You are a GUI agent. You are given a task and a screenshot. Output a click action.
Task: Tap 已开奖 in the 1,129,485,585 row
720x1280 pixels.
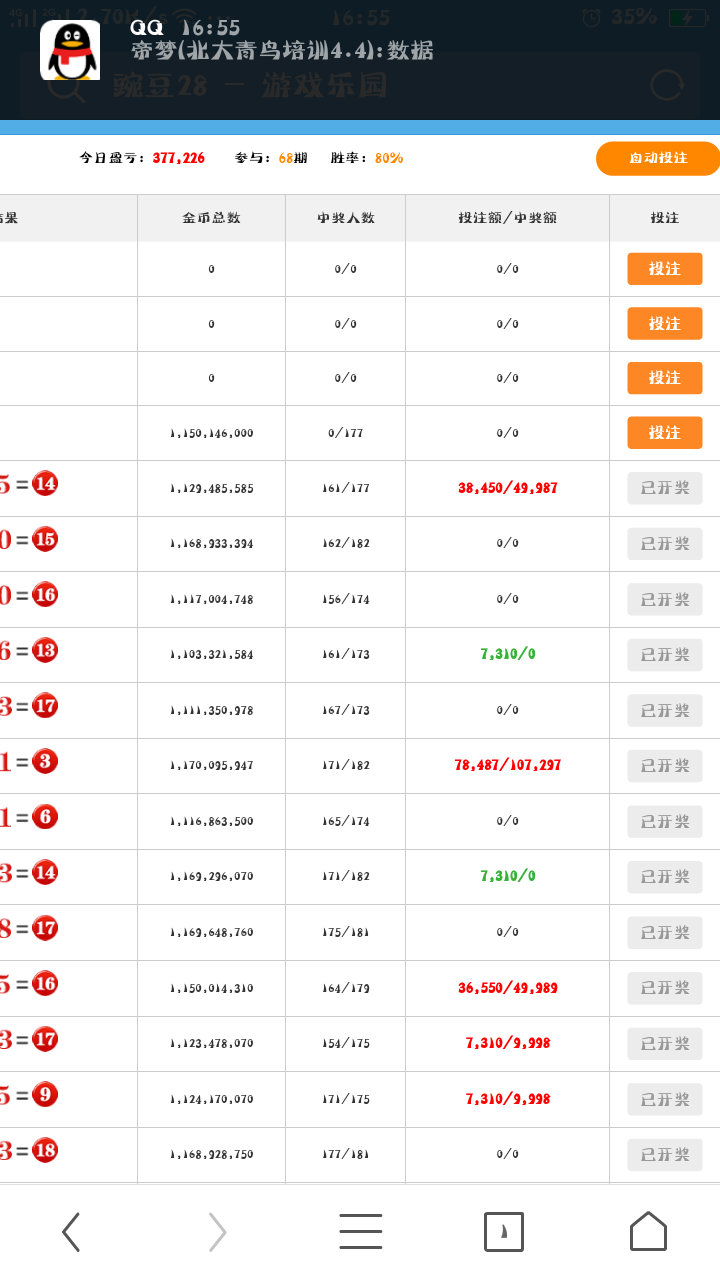[x=665, y=488]
